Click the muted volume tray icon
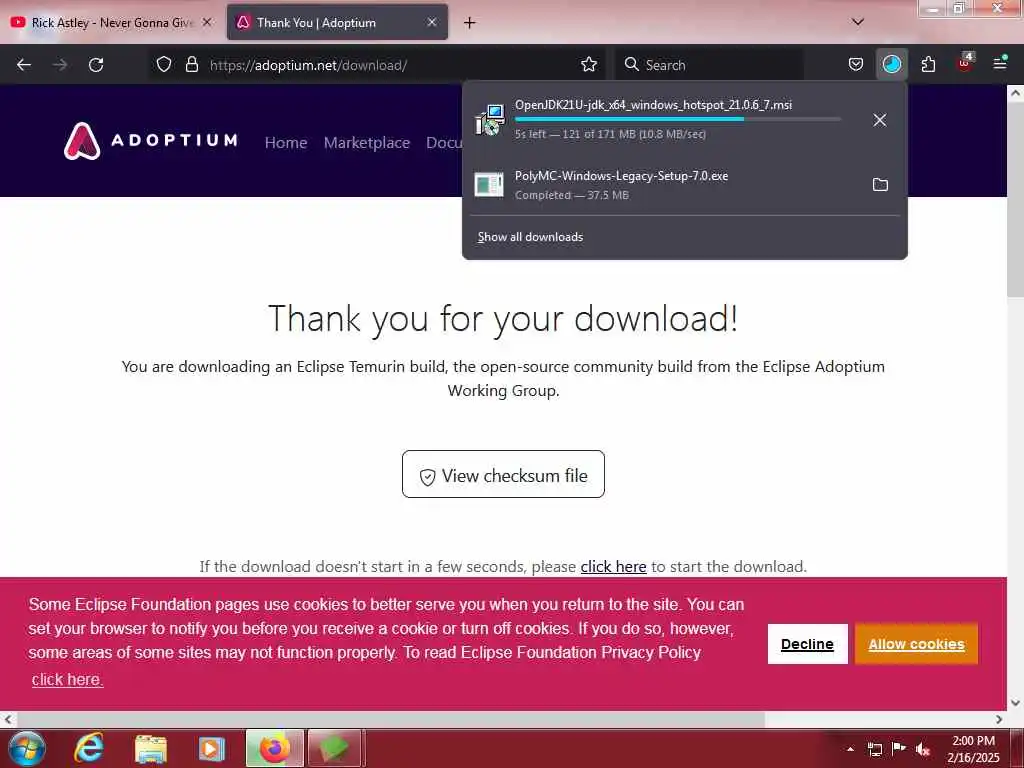This screenshot has width=1024, height=768. click(923, 749)
